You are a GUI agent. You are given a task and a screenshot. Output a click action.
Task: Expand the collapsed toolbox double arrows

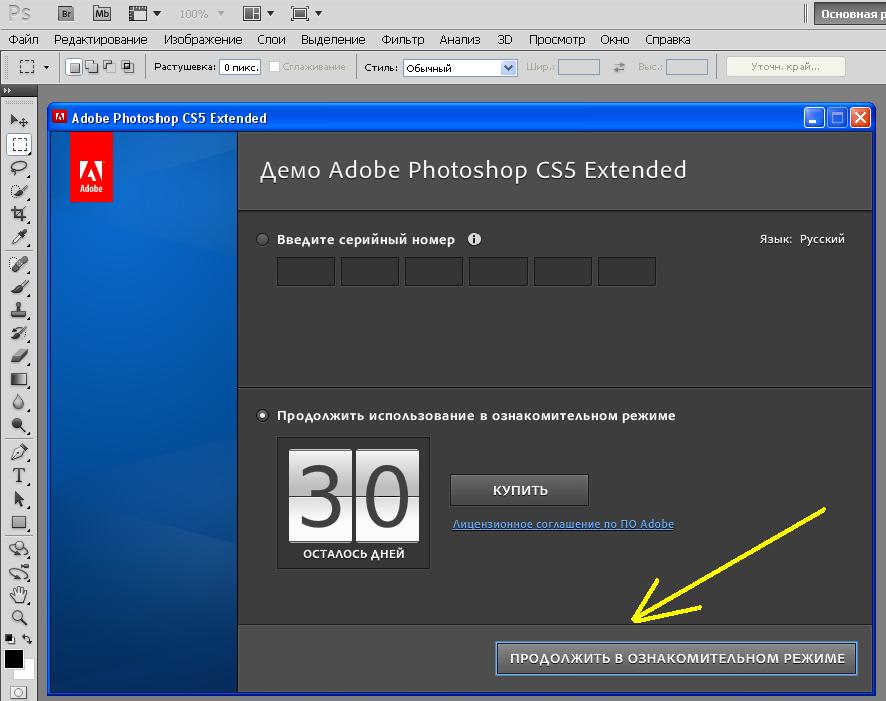pos(7,90)
